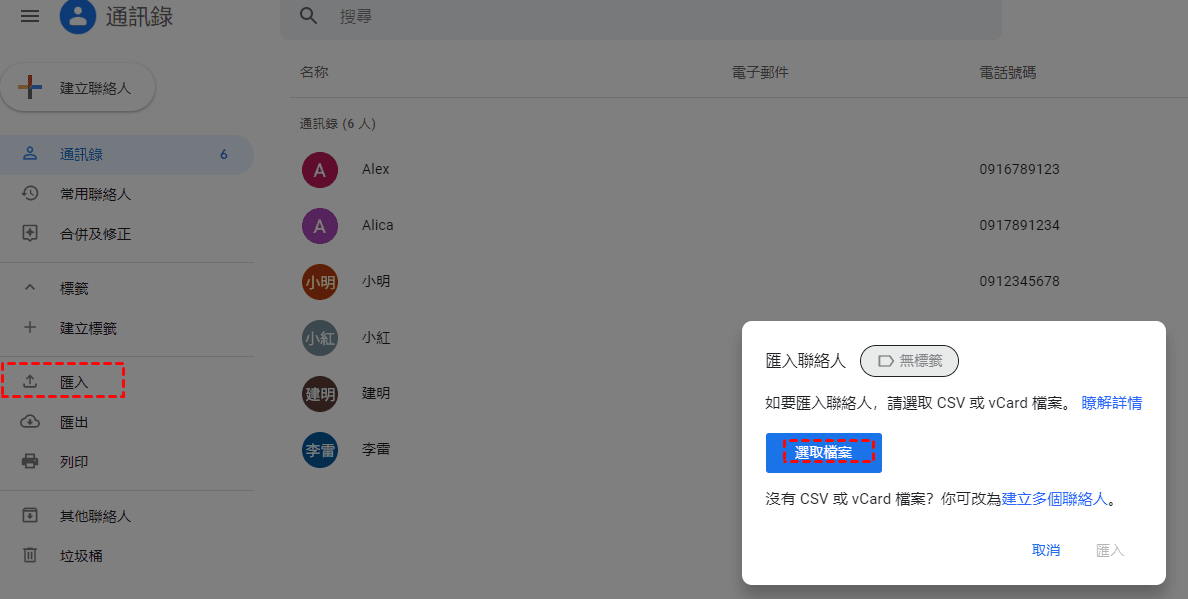
Task: Click the Google Contacts logo icon
Action: click(78, 17)
